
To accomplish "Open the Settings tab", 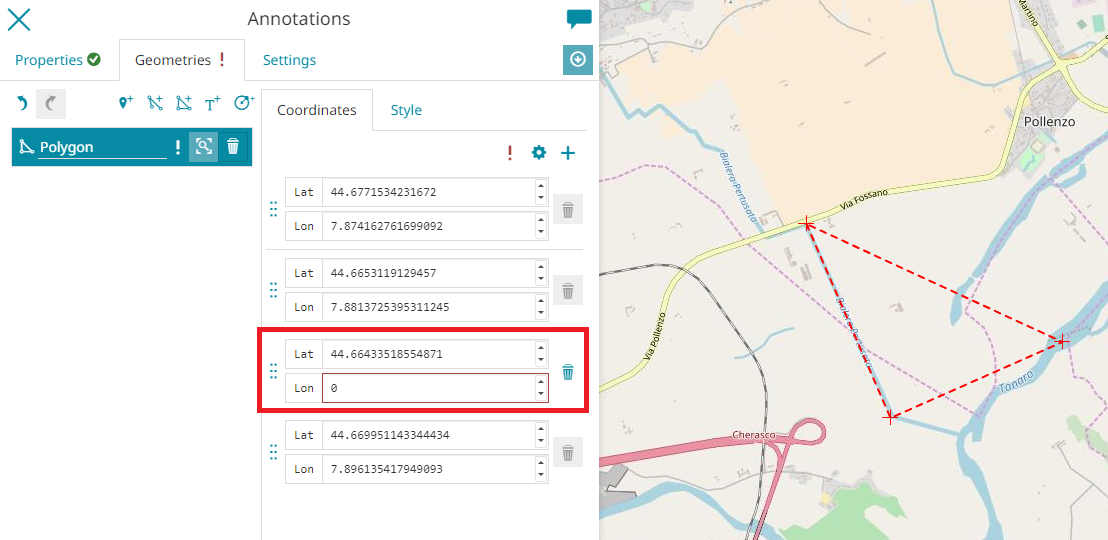I will click(289, 60).
